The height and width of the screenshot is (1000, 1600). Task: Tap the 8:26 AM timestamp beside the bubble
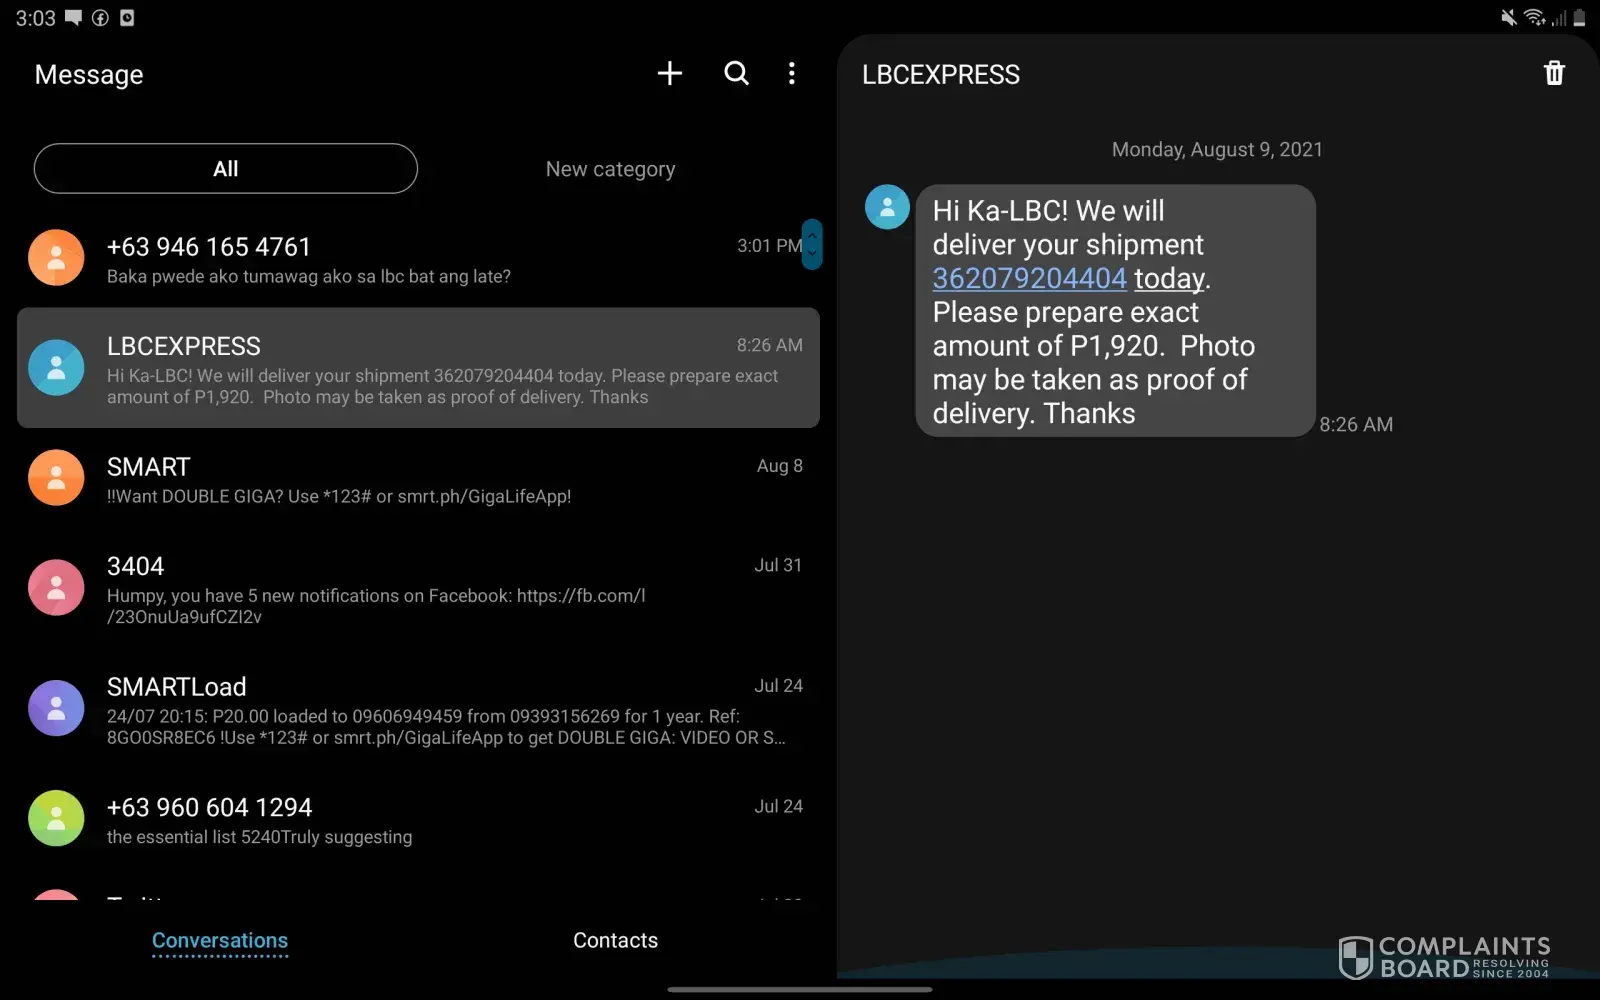[x=1356, y=424]
